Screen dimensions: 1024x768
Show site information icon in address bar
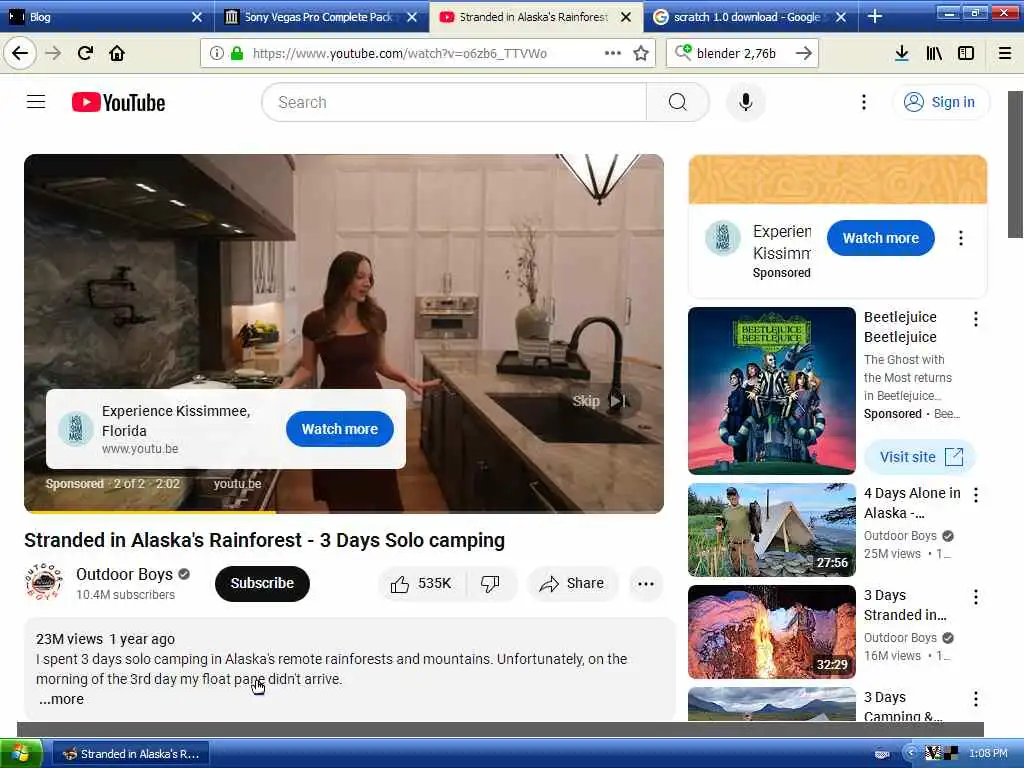pos(217,53)
